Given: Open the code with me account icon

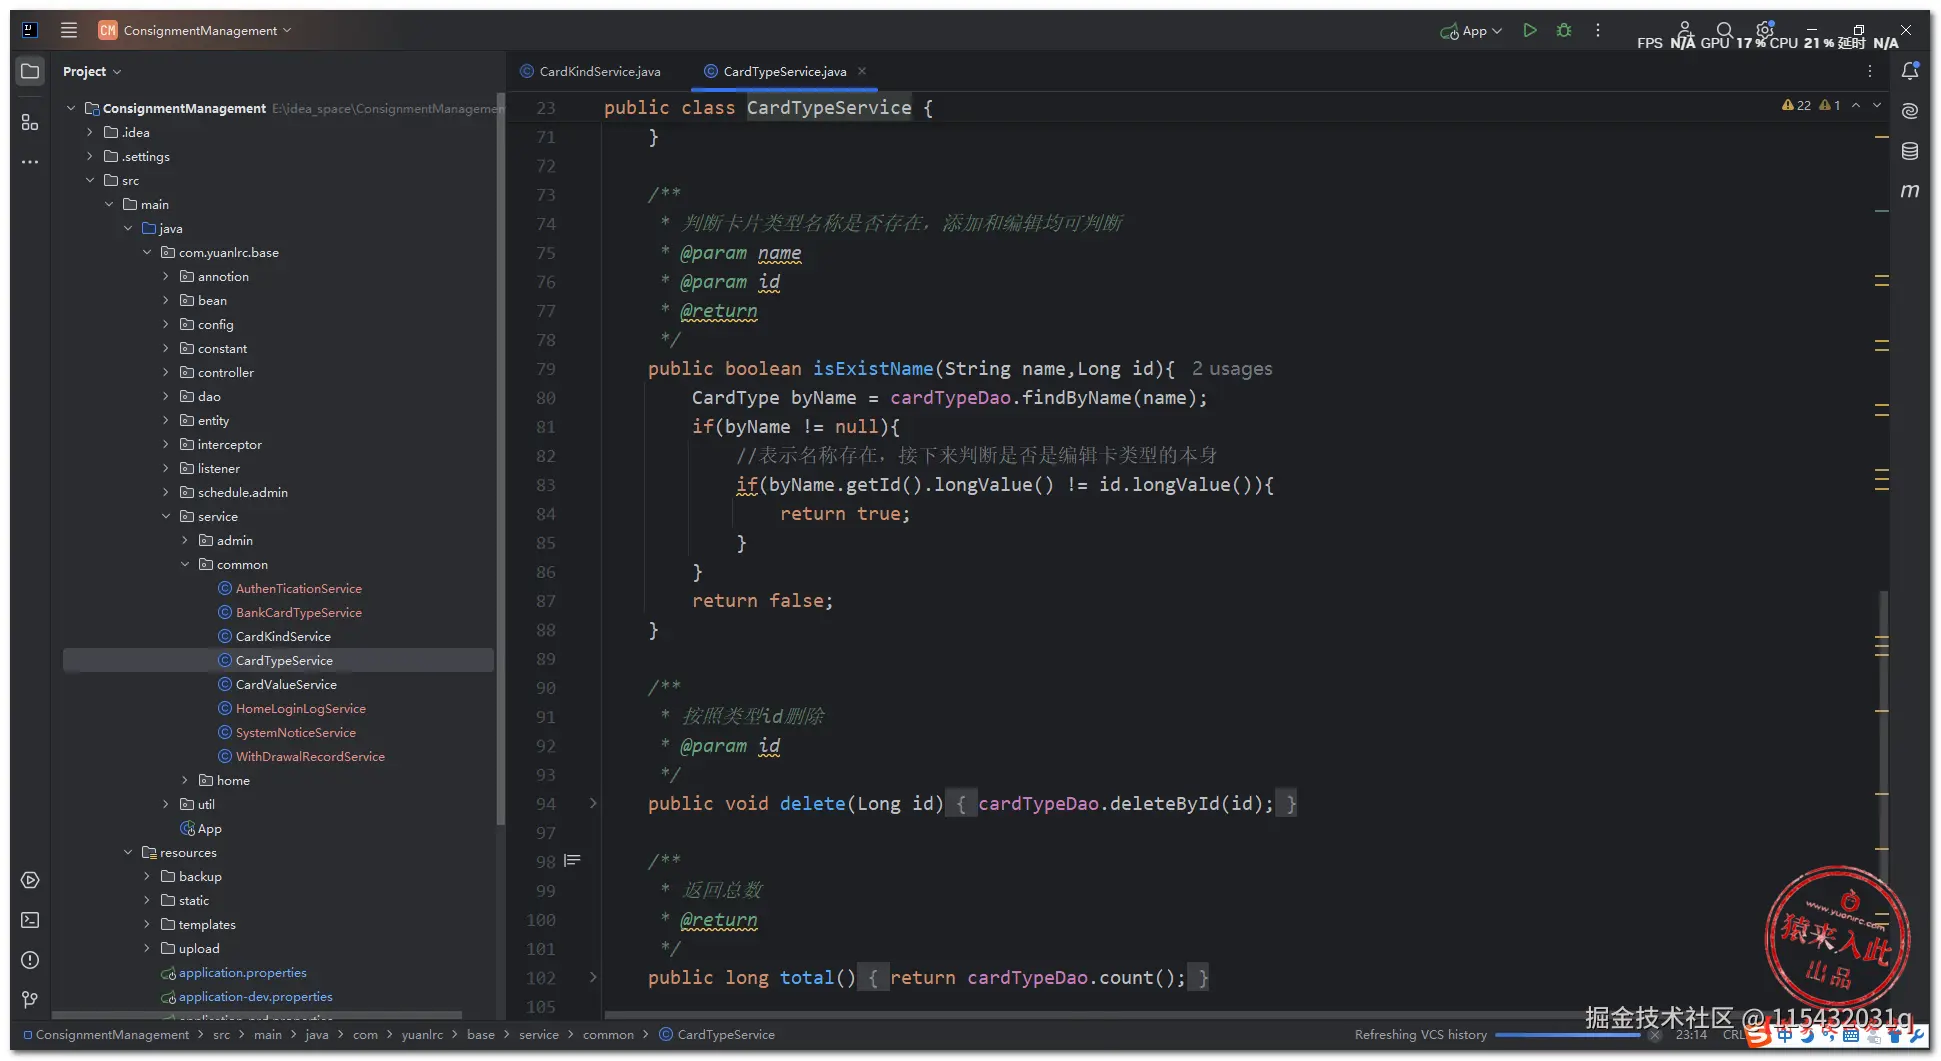Looking at the screenshot, I should point(1685,30).
